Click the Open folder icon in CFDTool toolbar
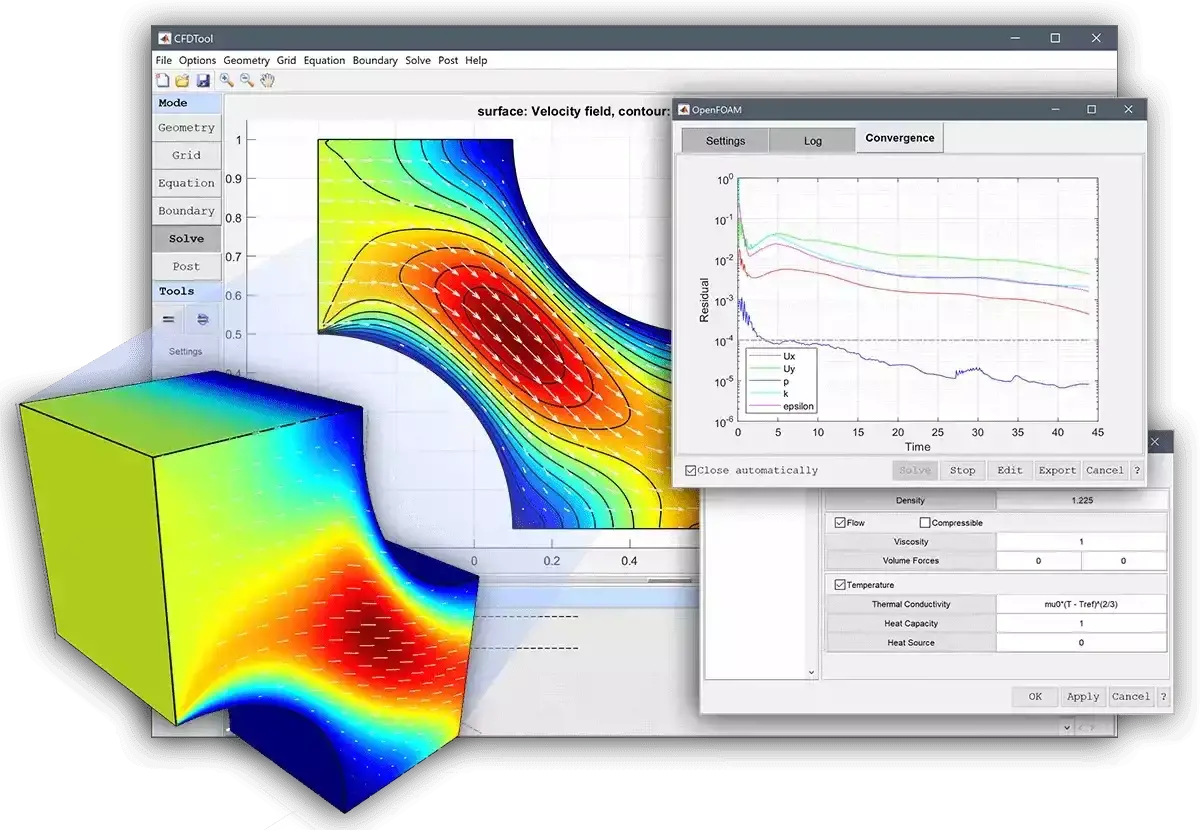Viewport: 1200px width, 830px height. coord(183,80)
